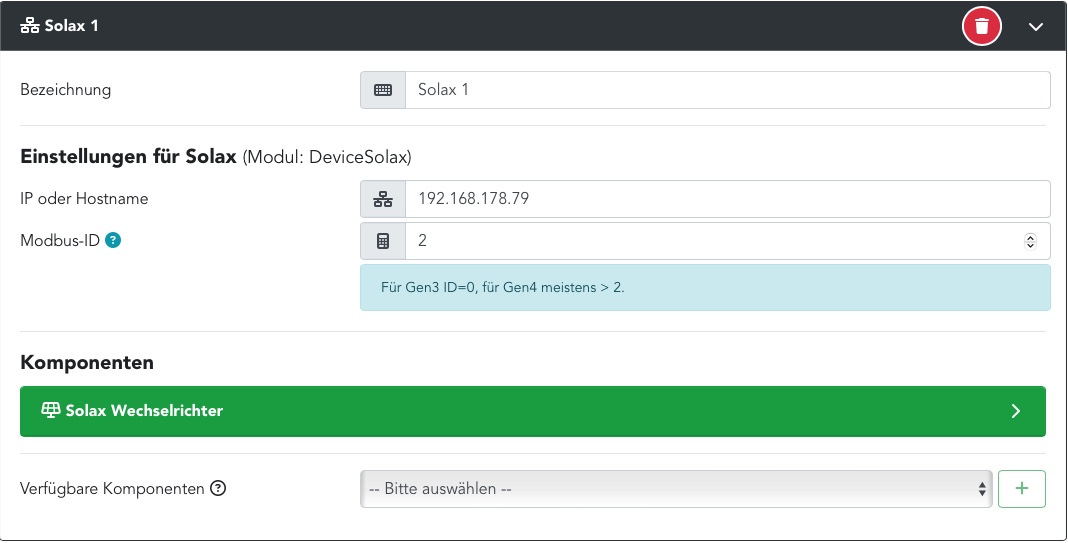1068x543 pixels.
Task: Open the Bitte auswählen components dropdown
Action: (676, 488)
